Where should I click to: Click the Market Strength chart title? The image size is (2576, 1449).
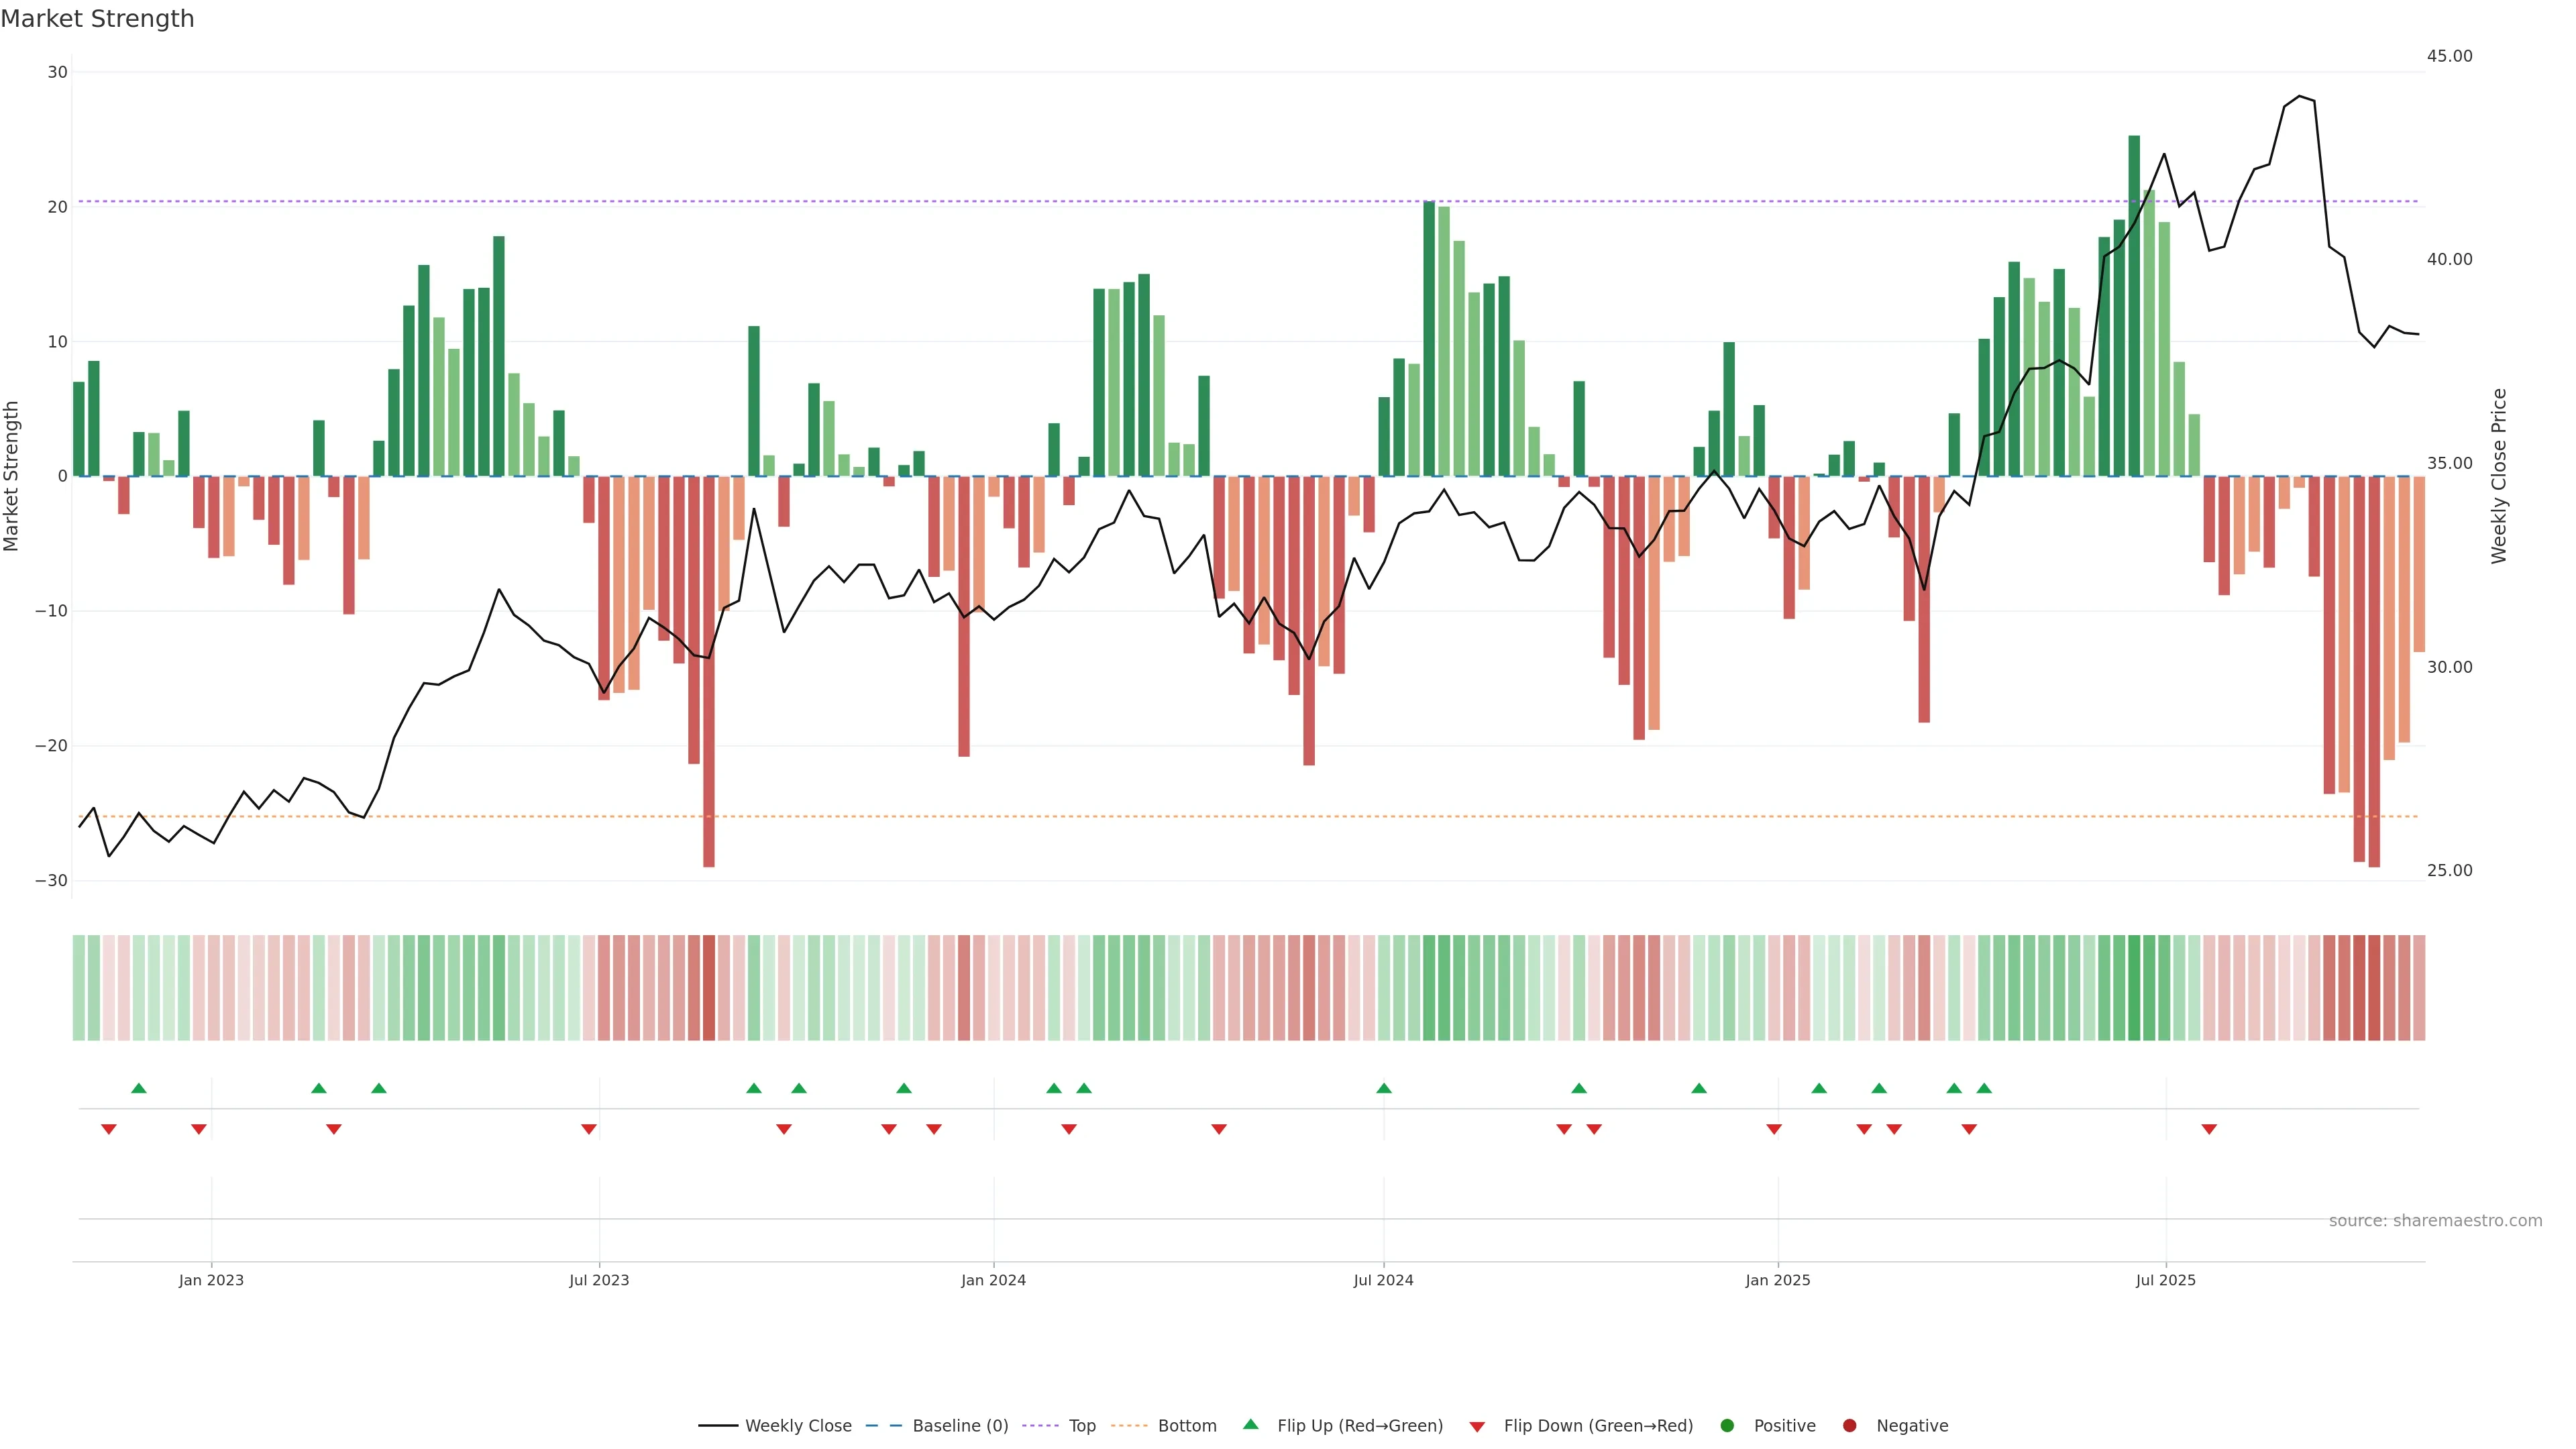(x=97, y=19)
